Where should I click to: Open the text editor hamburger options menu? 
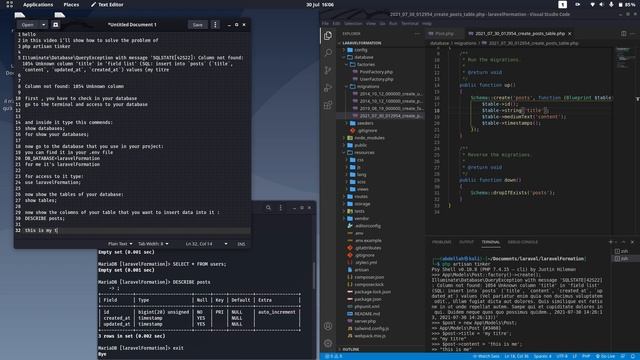coord(215,25)
